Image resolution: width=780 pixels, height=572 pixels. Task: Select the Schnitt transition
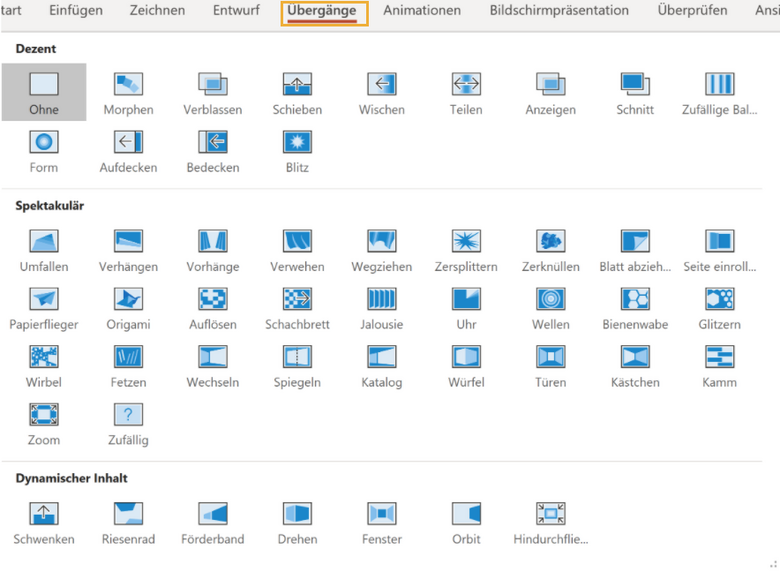(x=635, y=92)
